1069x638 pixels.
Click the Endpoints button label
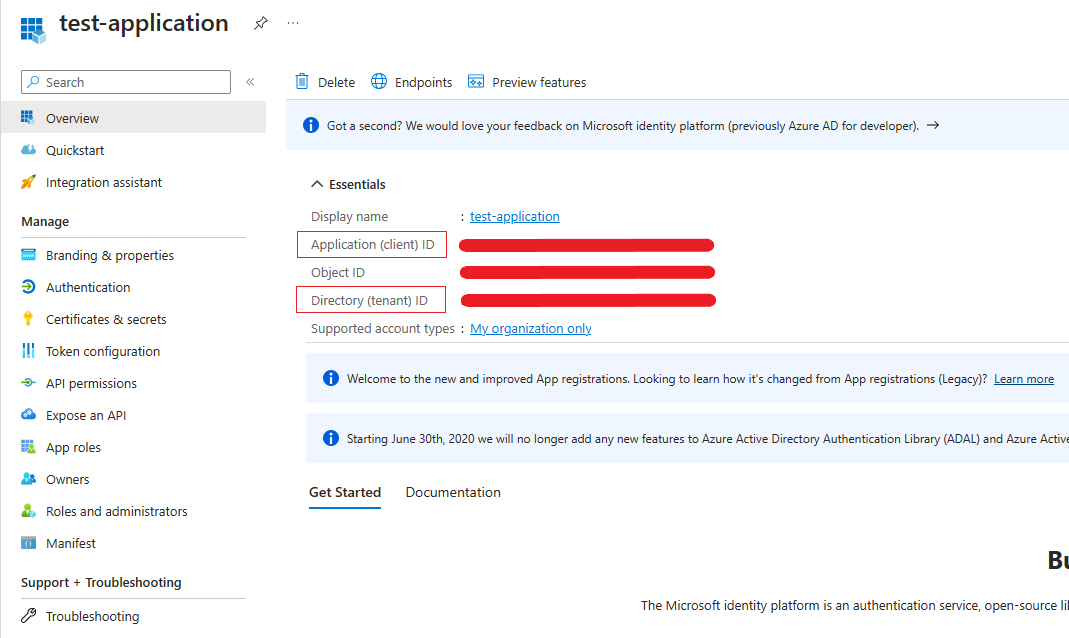tap(423, 82)
